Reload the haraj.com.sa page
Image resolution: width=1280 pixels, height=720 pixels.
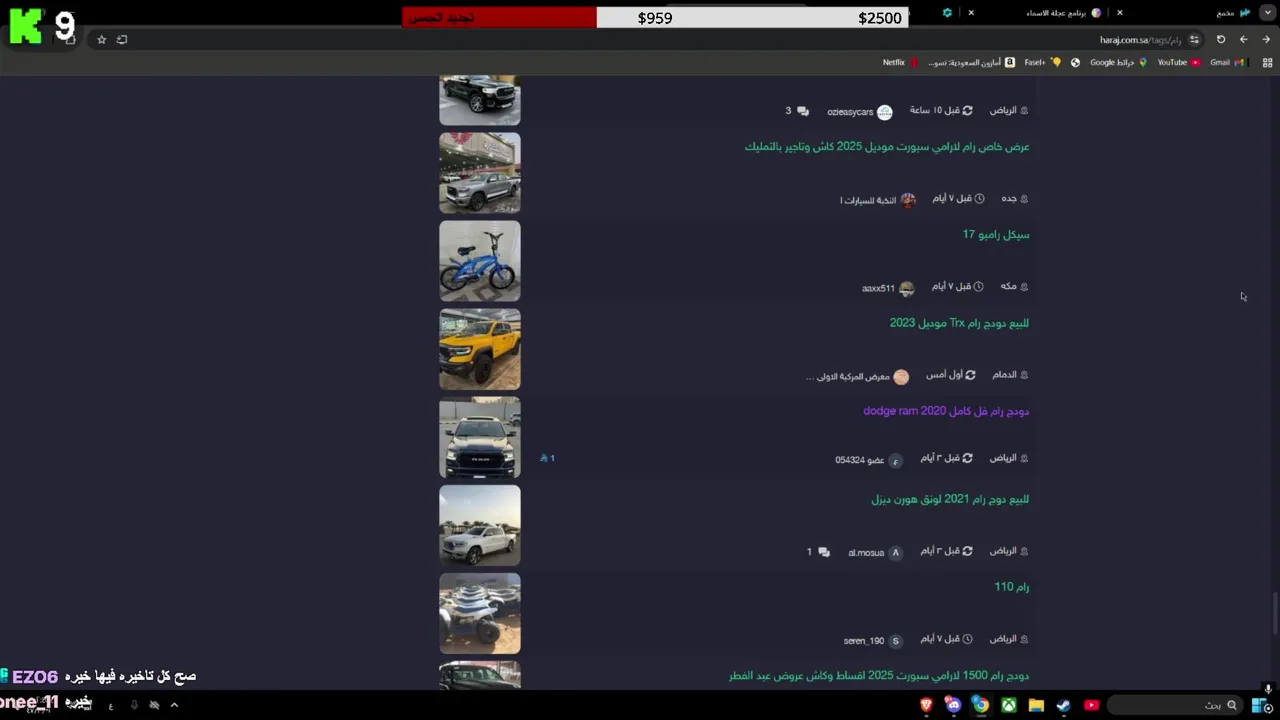[x=1221, y=39]
